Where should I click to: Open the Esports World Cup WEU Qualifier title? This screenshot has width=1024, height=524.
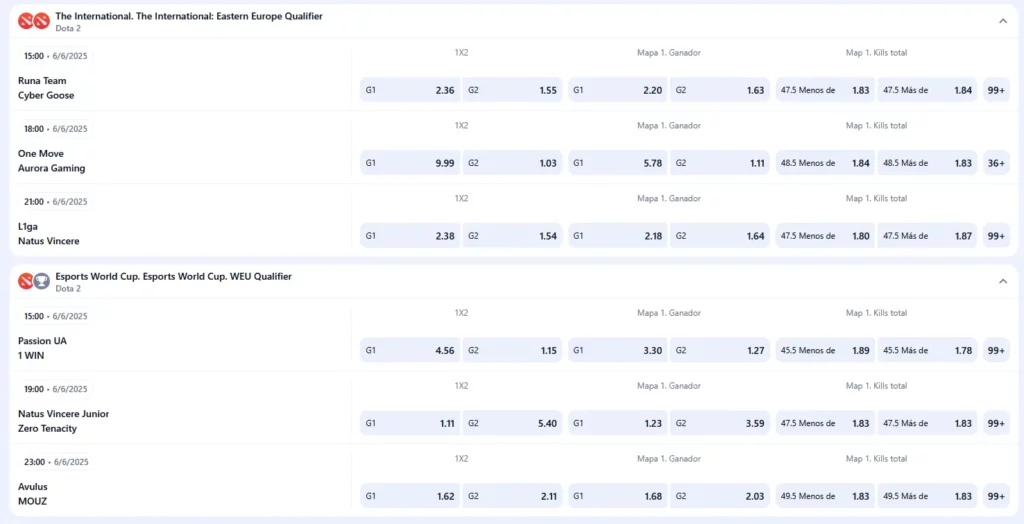173,276
